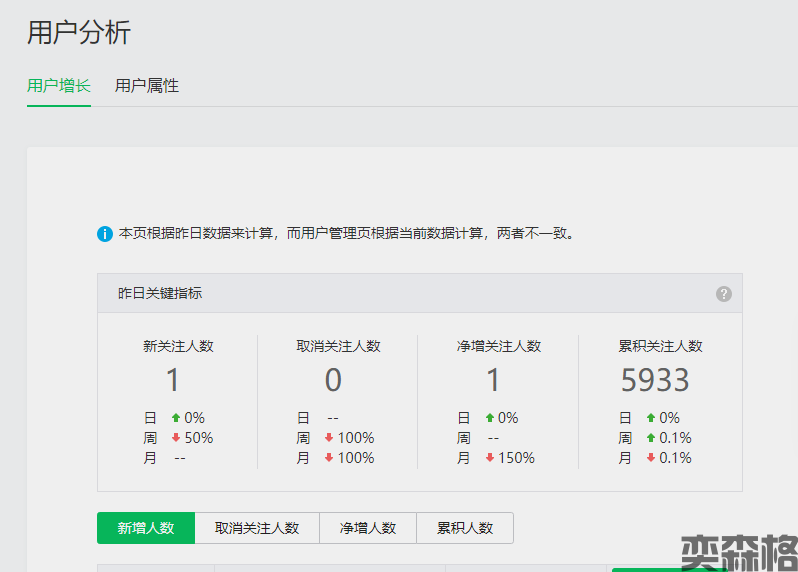Viewport: 798px width, 572px height.
Task: Click red down arrow for 新关注人数 weekly change
Action: point(176,438)
